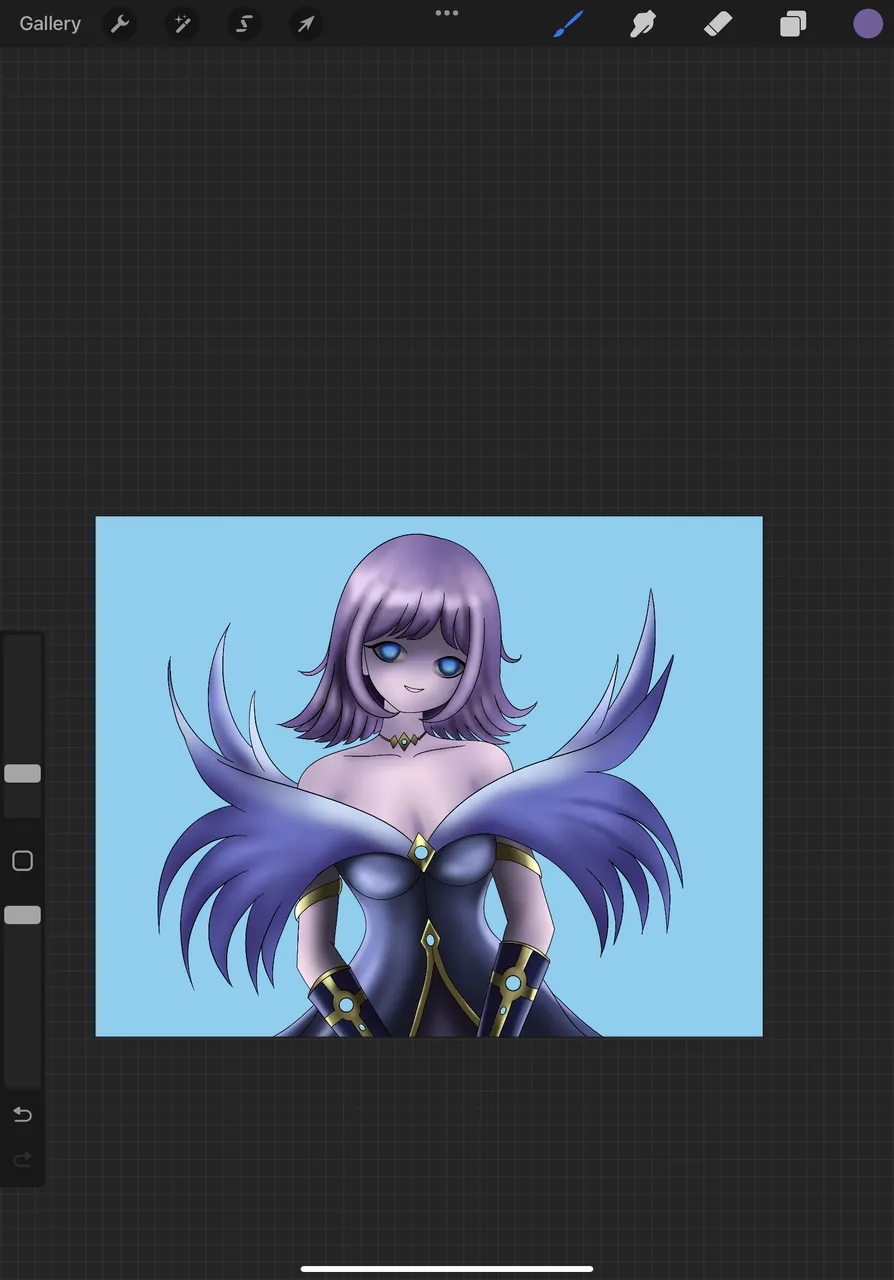The width and height of the screenshot is (894, 1280).
Task: Click the brush opacity slider handle
Action: coord(22,915)
